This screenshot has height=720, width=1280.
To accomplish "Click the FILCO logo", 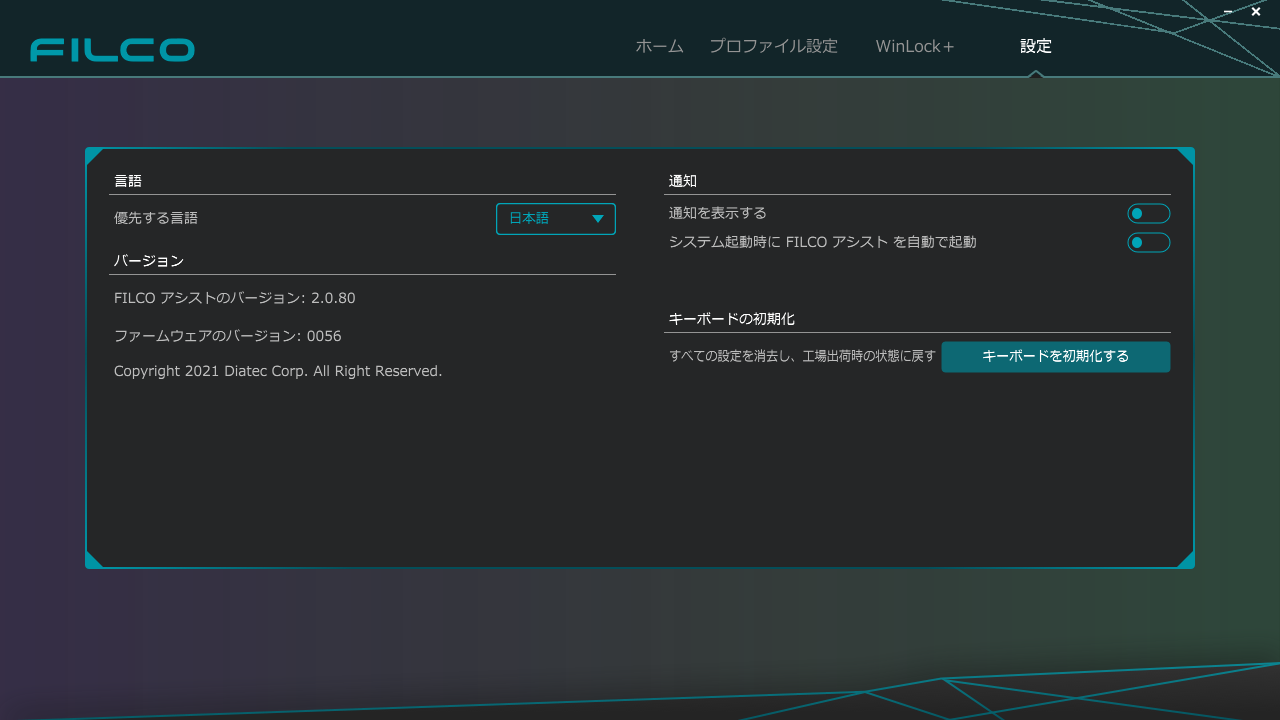I will (x=112, y=49).
